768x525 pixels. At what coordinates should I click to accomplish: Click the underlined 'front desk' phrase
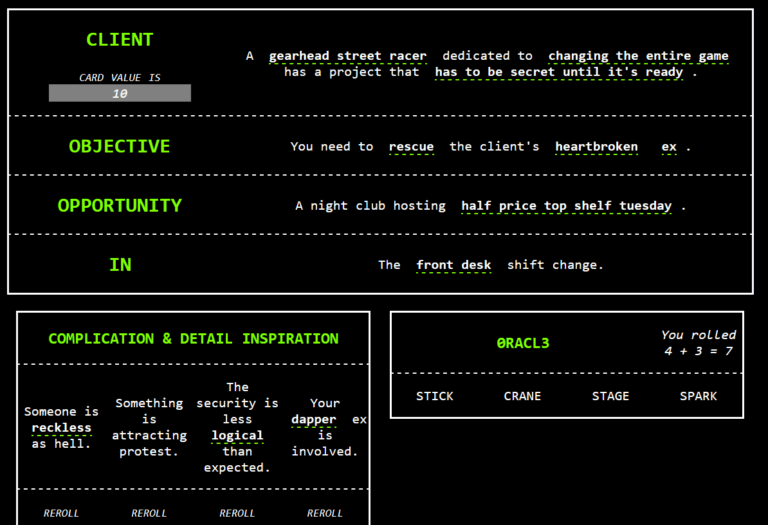454,265
